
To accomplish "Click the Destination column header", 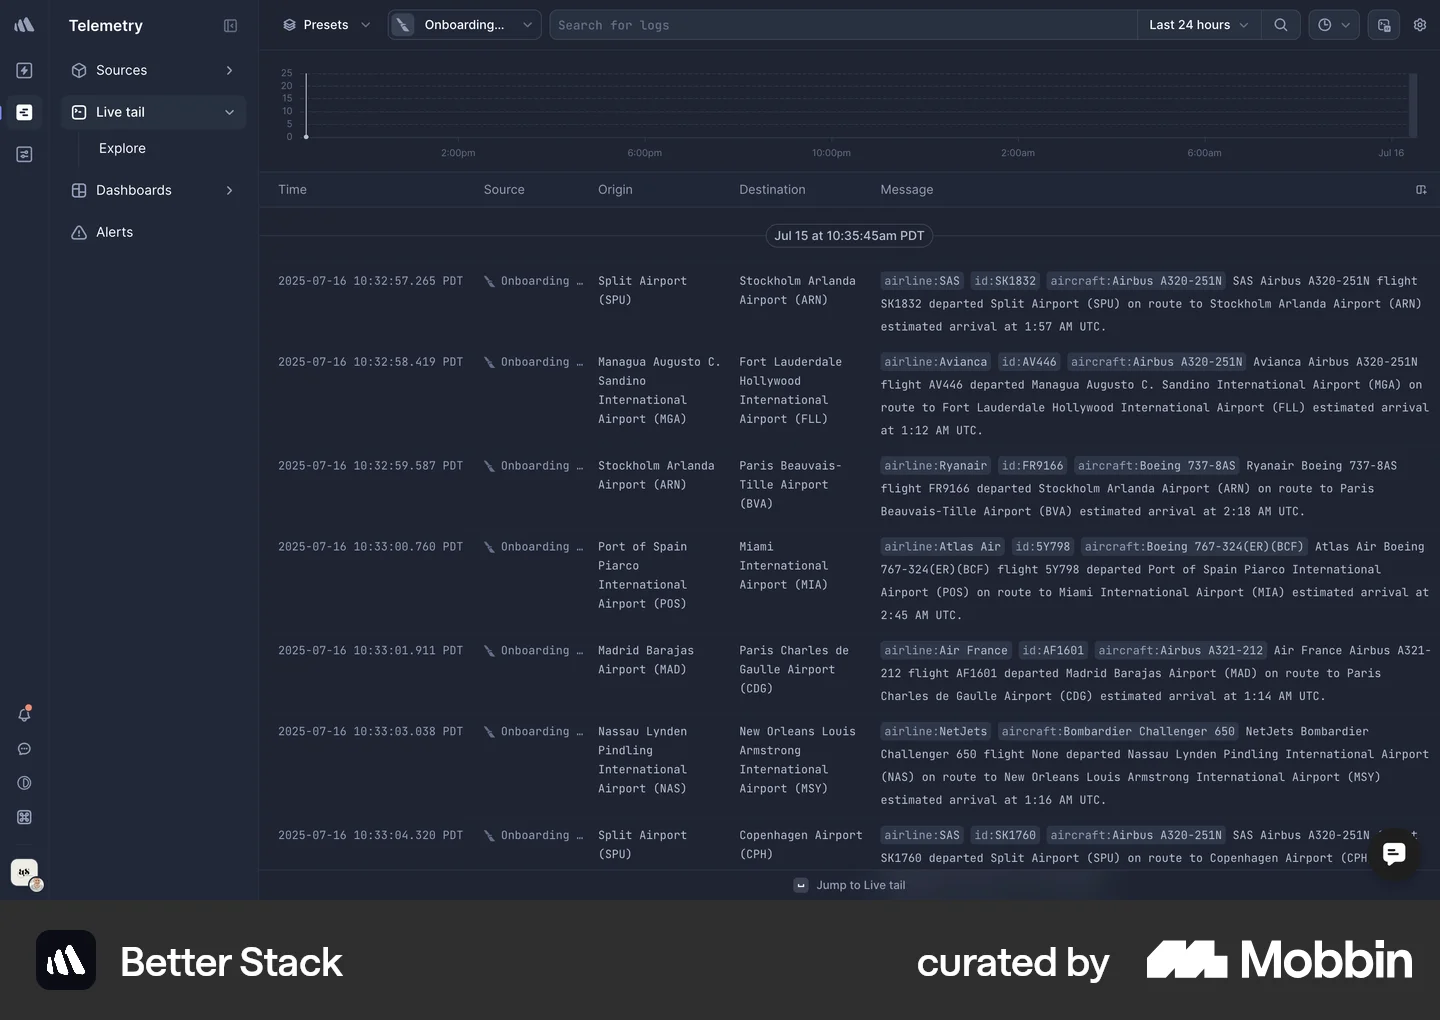I will [x=772, y=190].
